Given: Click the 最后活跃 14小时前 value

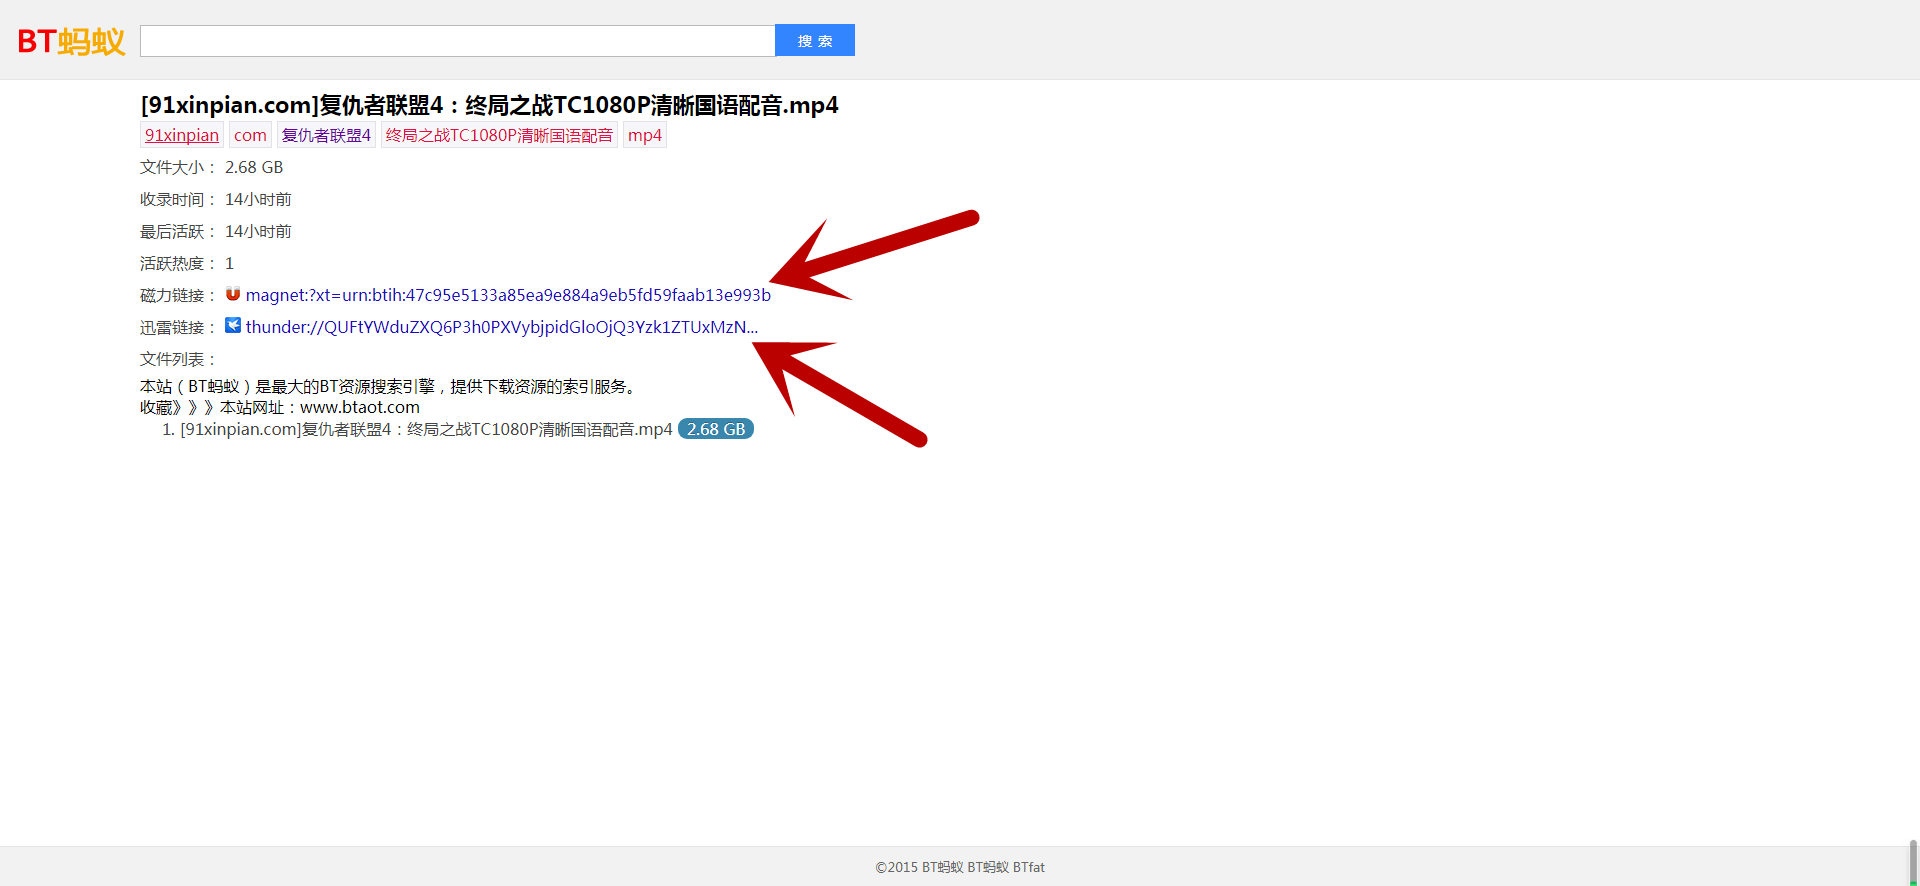Looking at the screenshot, I should tap(258, 231).
